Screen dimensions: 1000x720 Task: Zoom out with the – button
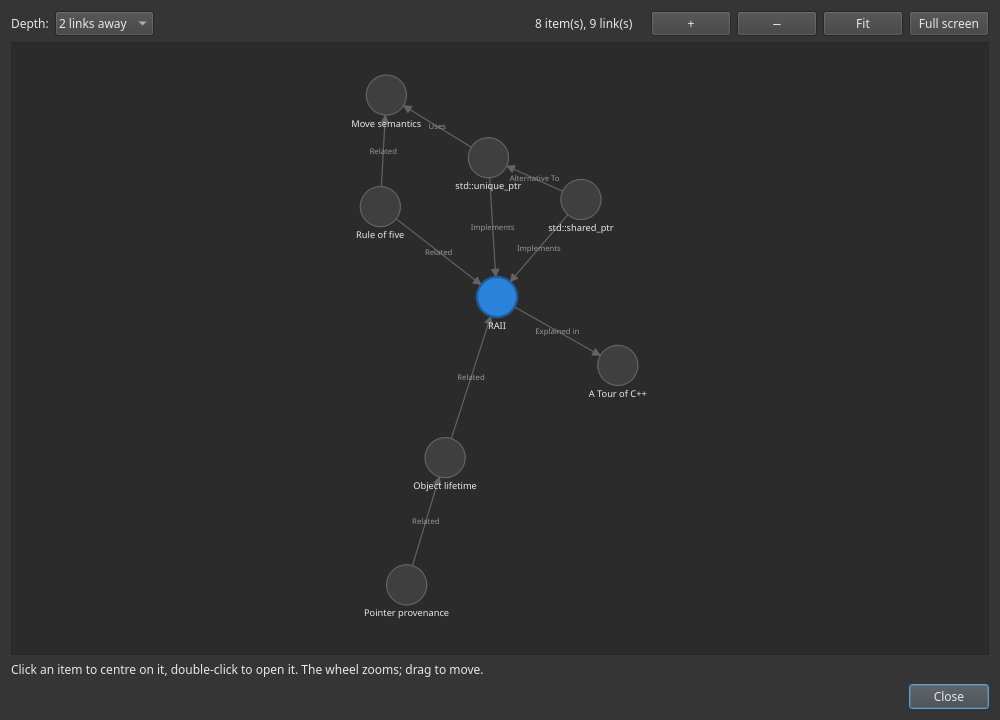(x=777, y=24)
